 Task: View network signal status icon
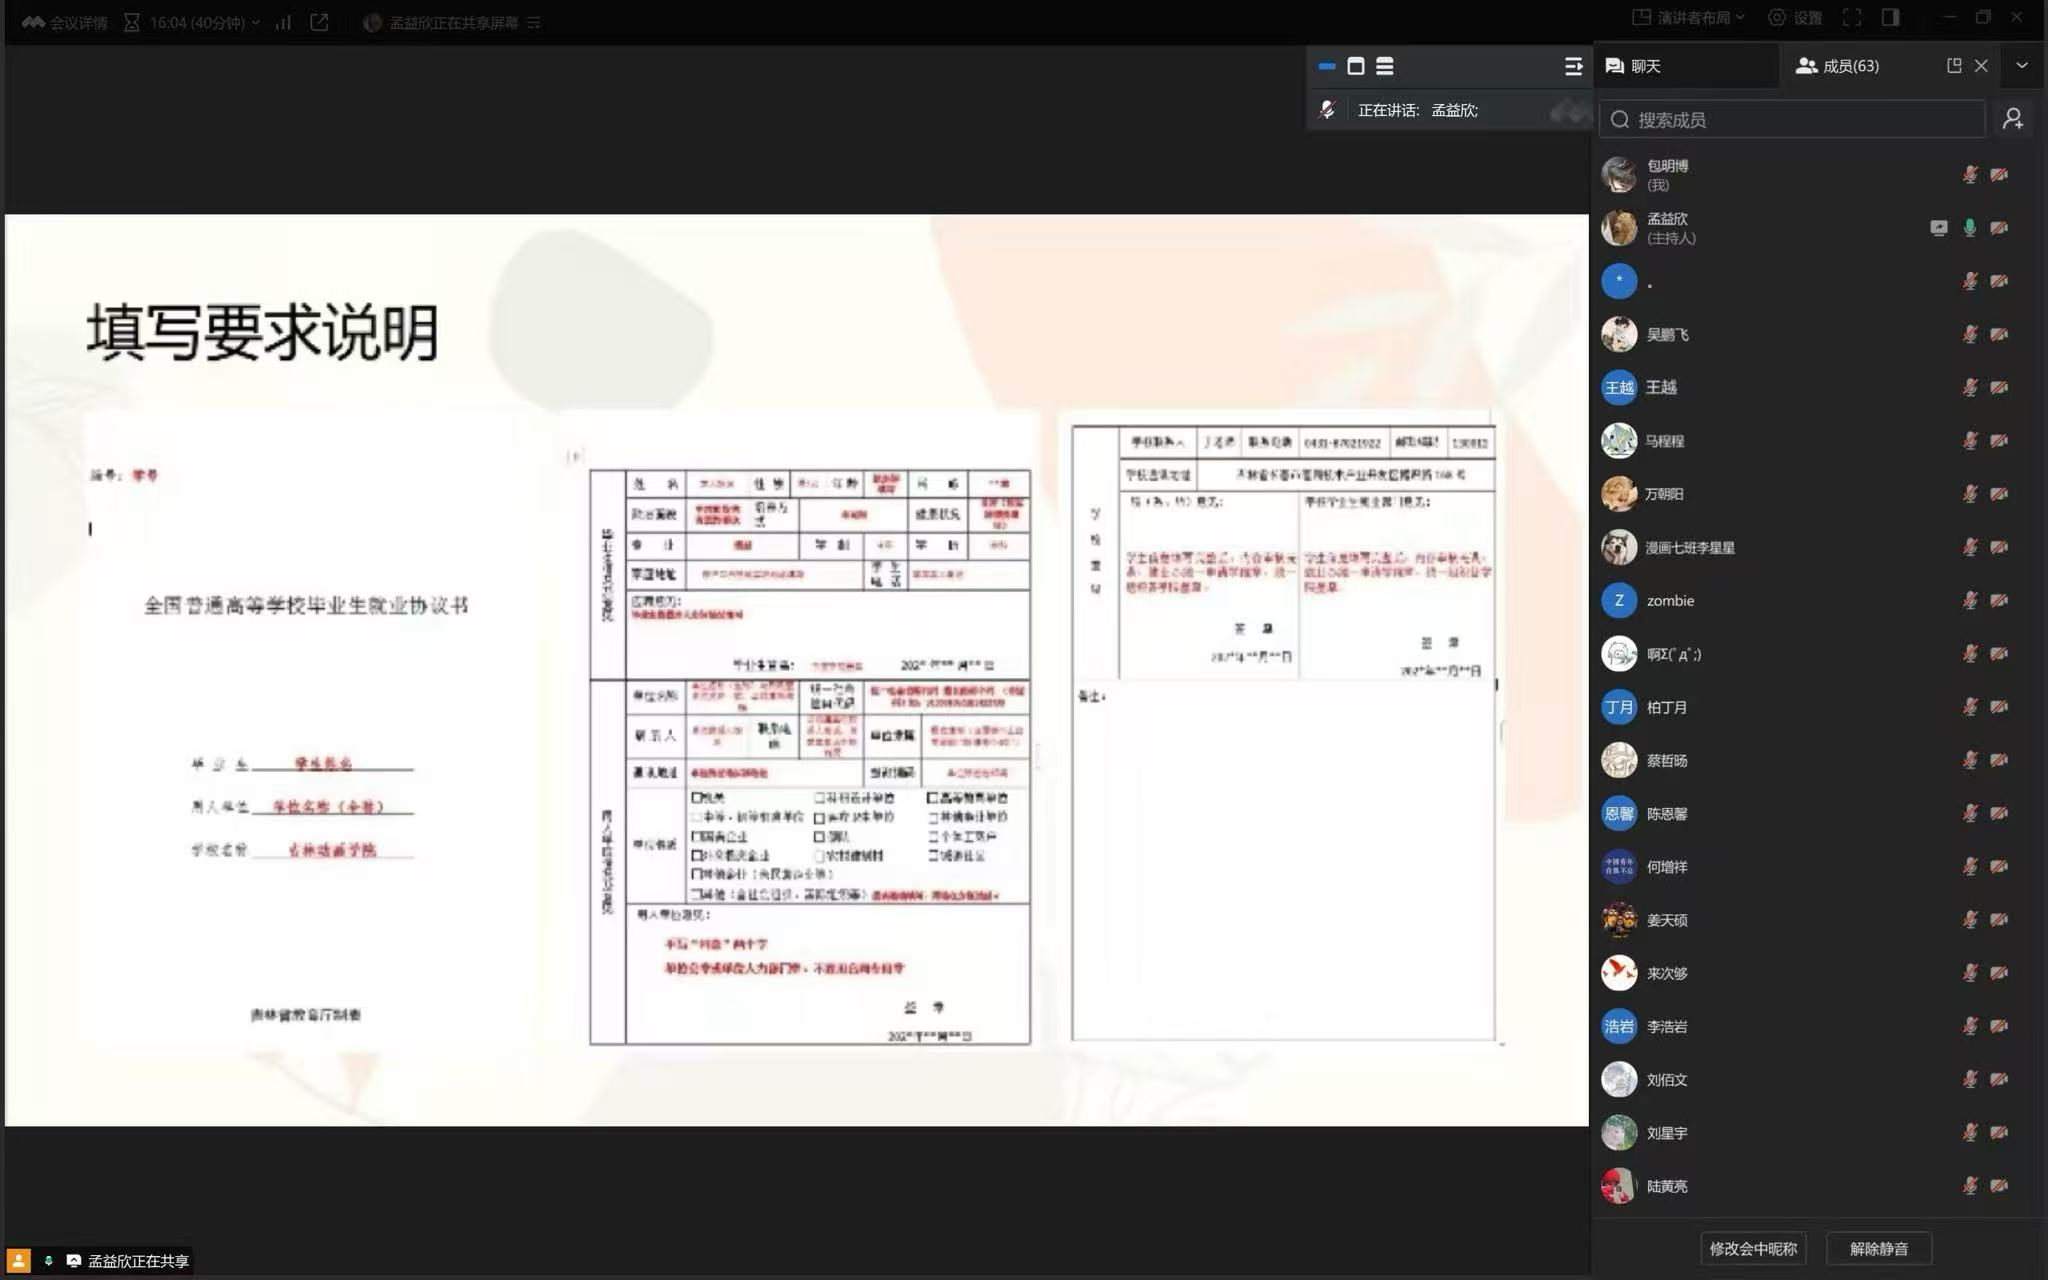283,22
